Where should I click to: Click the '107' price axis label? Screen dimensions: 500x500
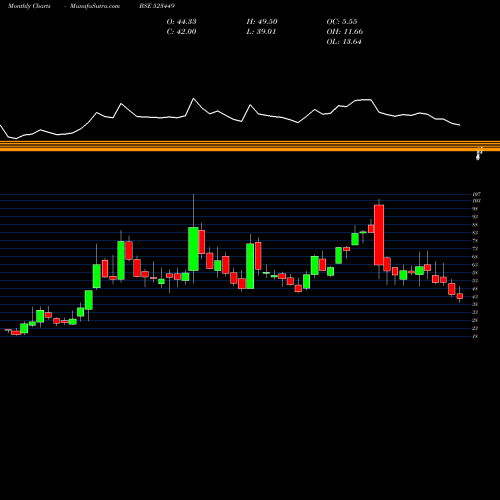point(476,194)
